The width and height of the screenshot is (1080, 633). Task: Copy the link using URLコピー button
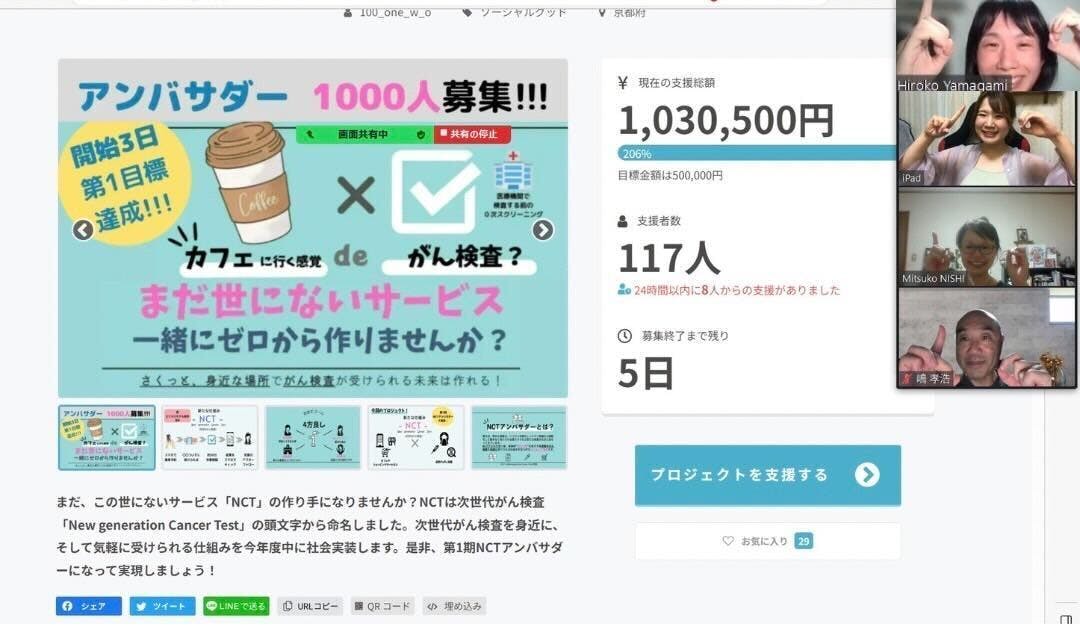pos(311,606)
